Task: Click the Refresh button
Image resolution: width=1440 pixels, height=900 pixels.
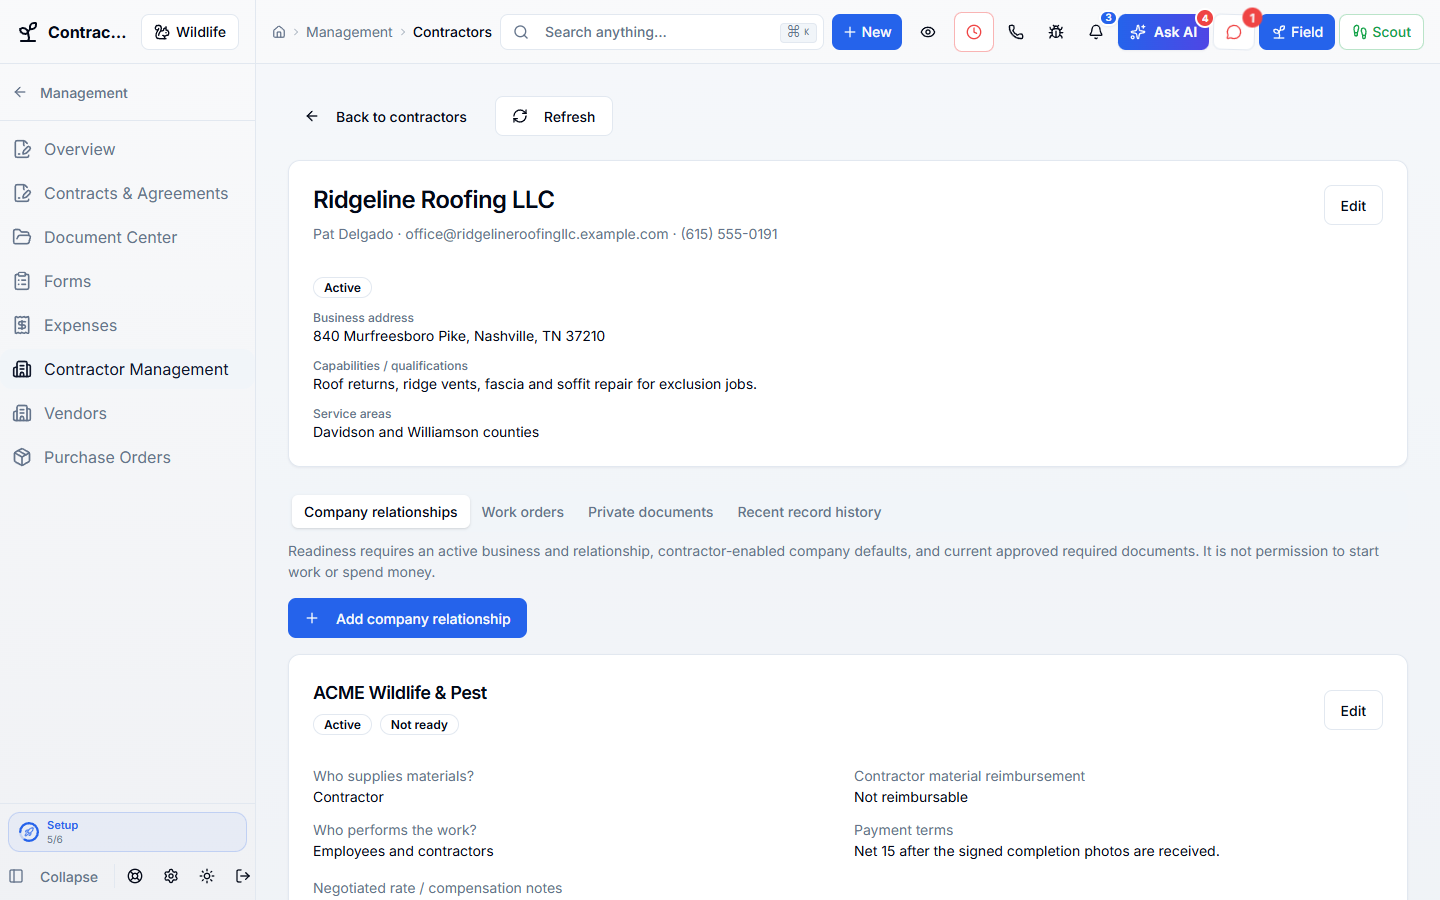Action: pyautogui.click(x=554, y=116)
